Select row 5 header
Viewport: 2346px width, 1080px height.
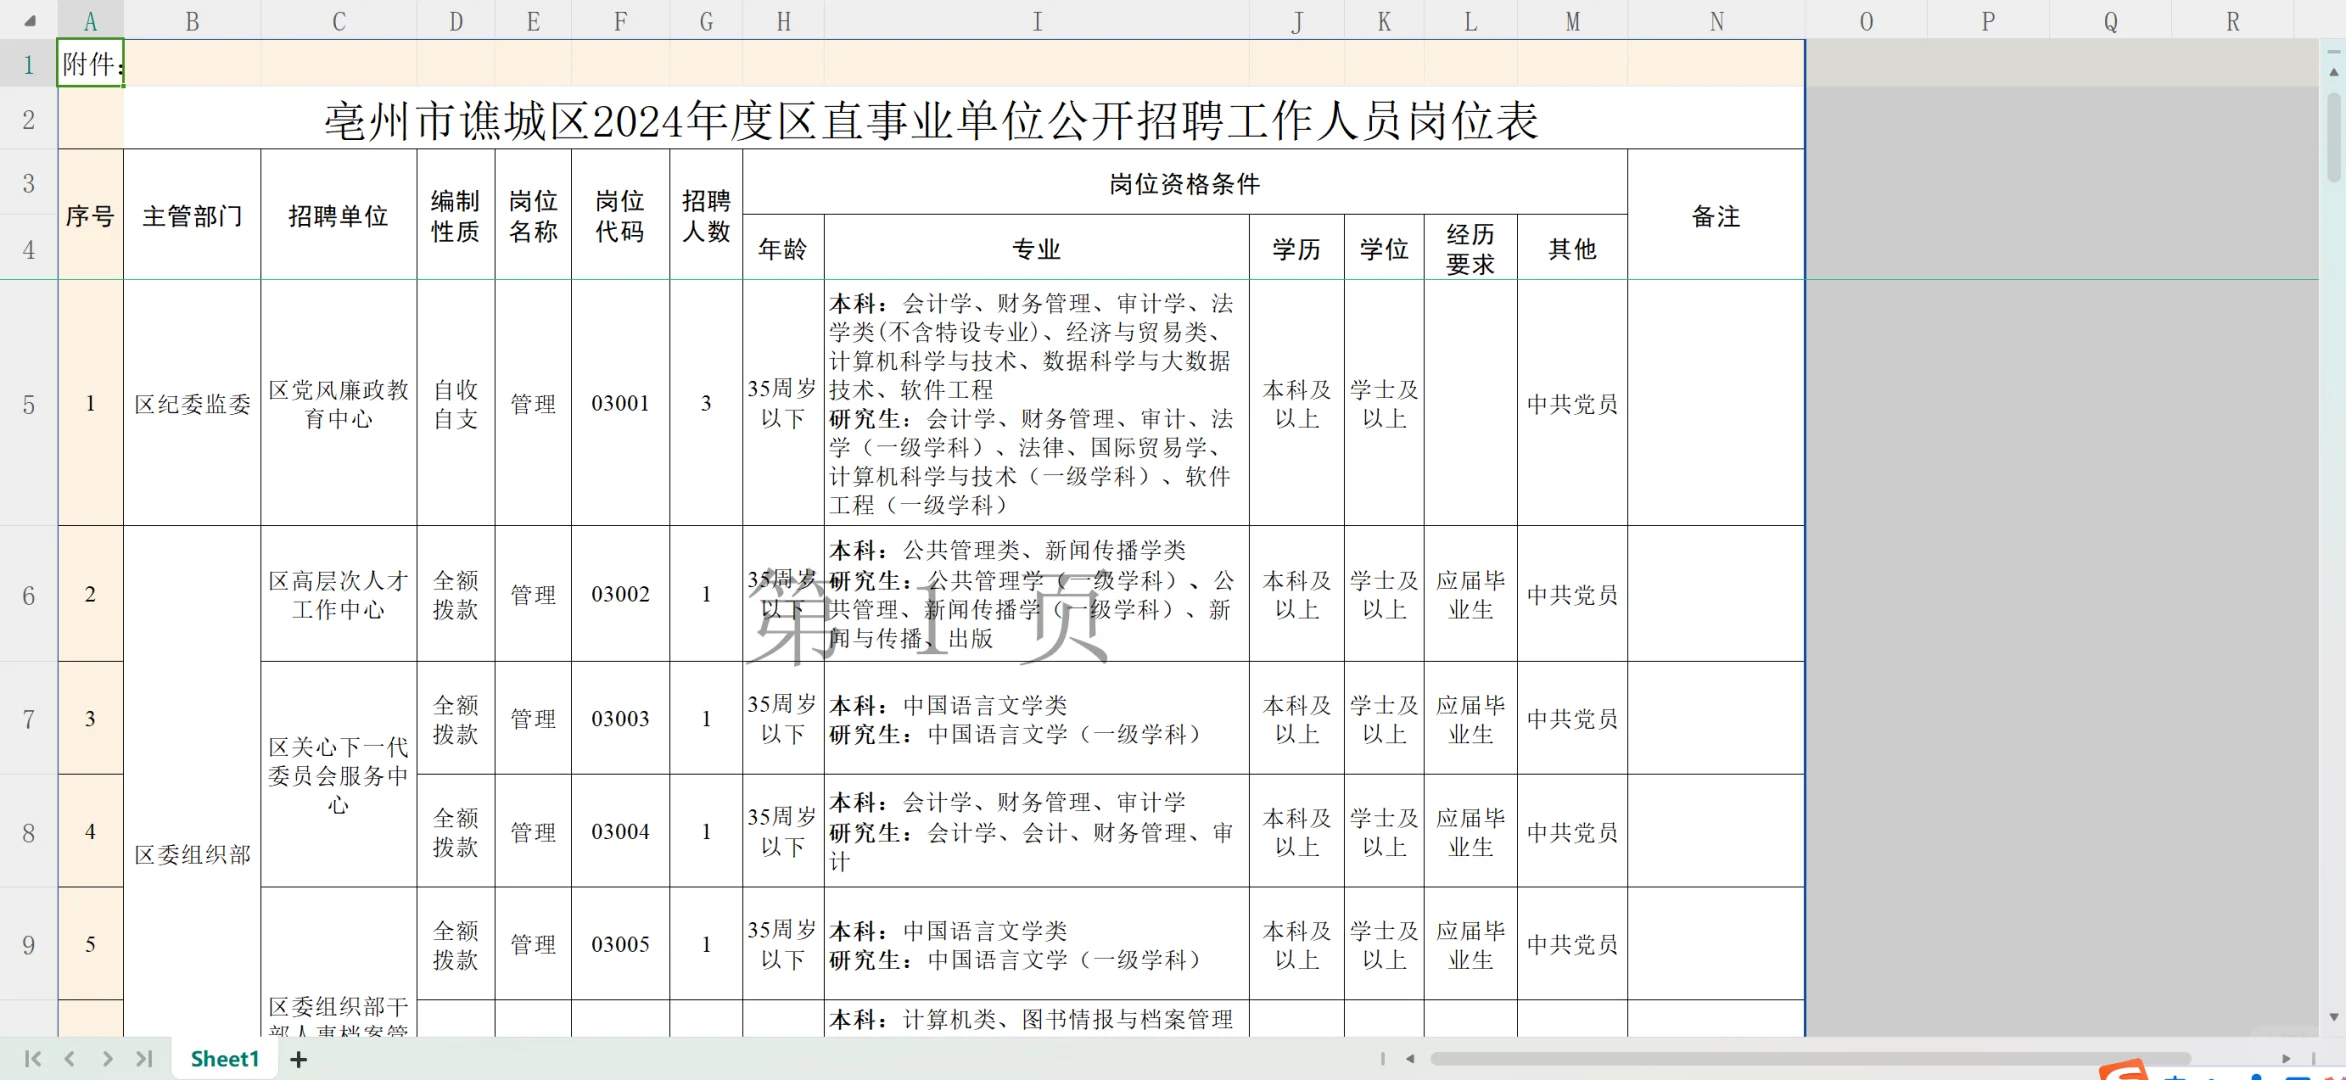point(27,404)
